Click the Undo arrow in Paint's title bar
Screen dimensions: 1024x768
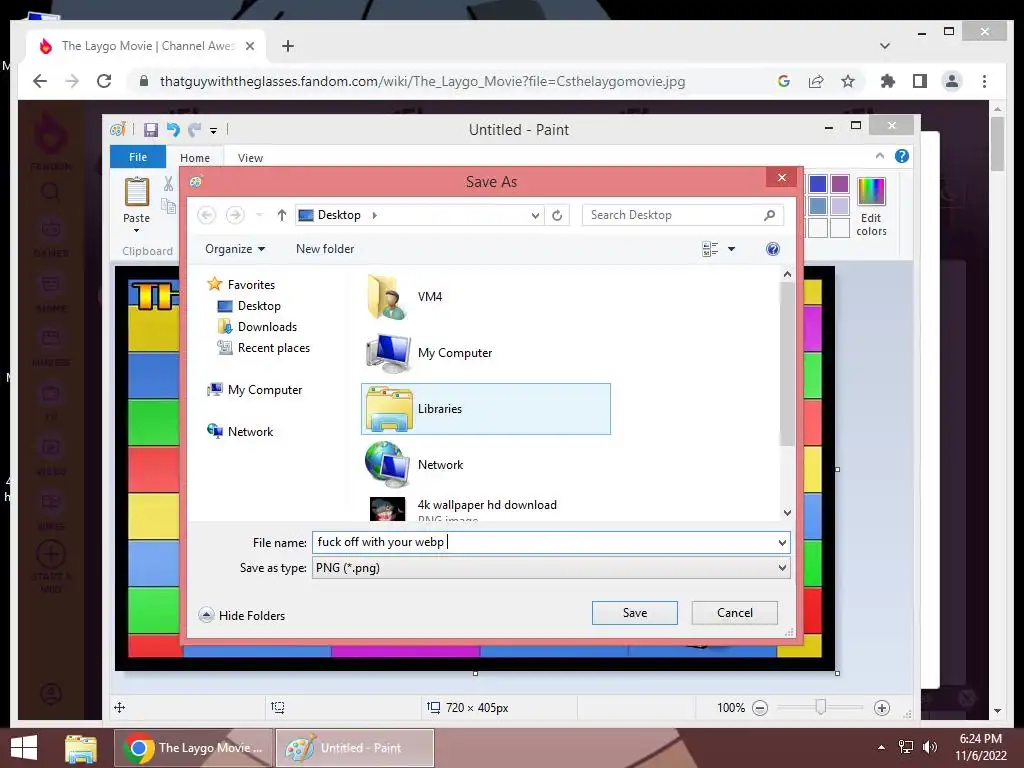point(172,129)
